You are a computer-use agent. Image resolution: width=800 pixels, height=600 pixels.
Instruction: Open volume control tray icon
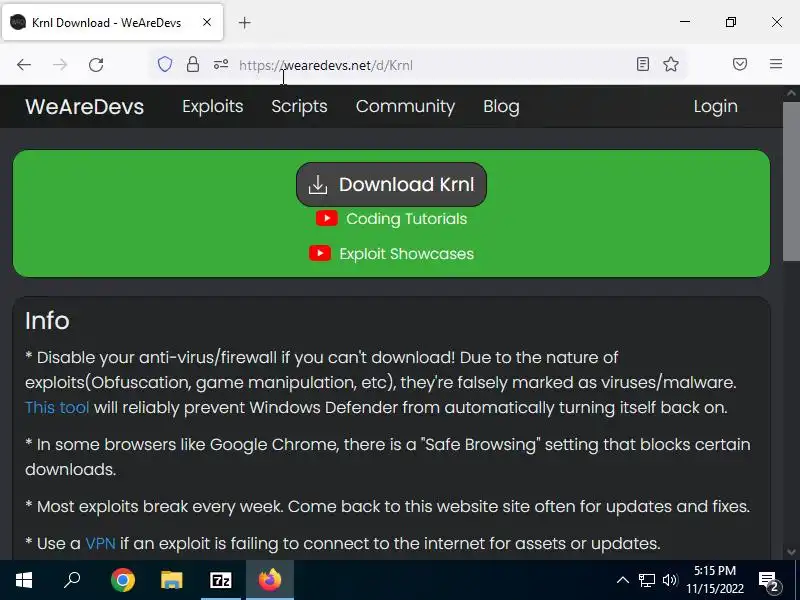[669, 580]
